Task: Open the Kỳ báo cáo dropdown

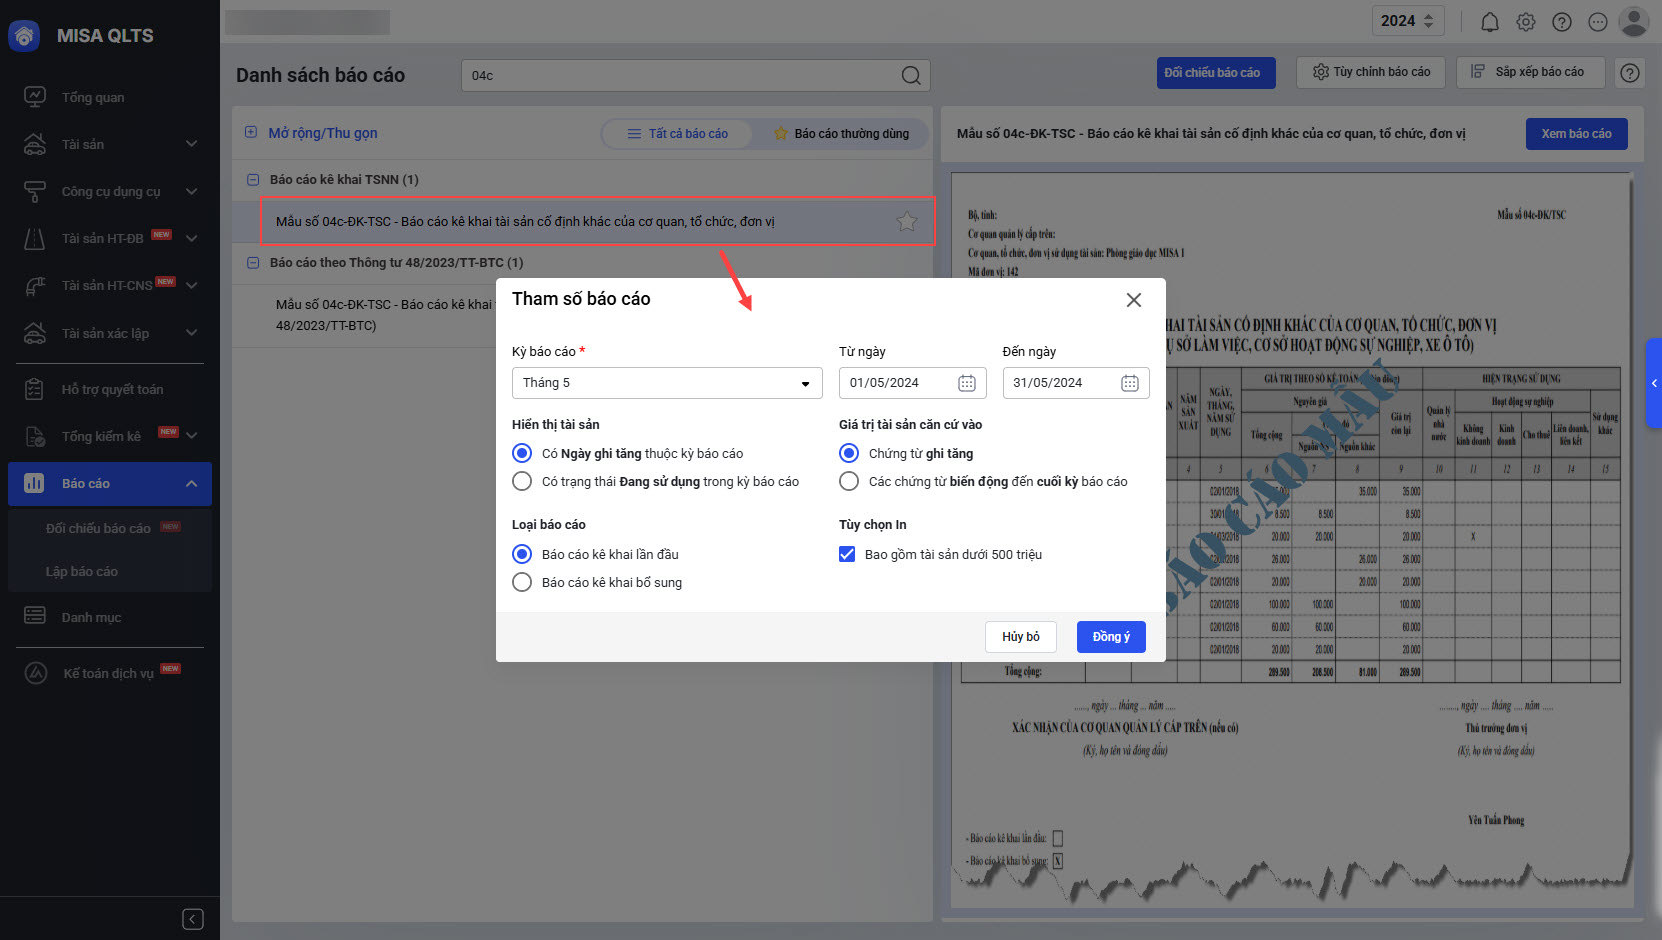Action: [666, 383]
